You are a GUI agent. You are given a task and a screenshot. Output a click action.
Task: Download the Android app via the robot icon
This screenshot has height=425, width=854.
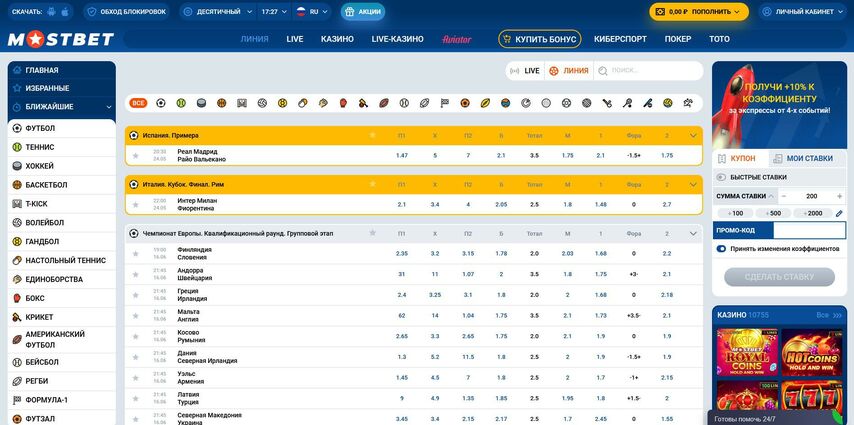click(x=52, y=11)
